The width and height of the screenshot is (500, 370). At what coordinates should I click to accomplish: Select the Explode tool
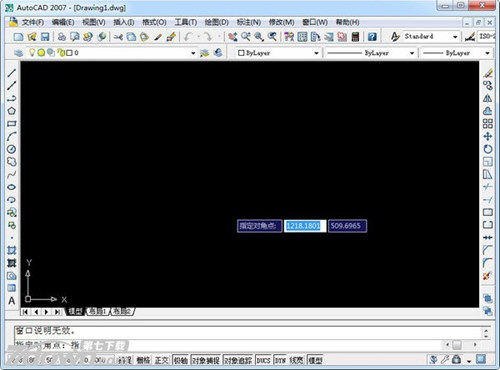click(x=487, y=276)
